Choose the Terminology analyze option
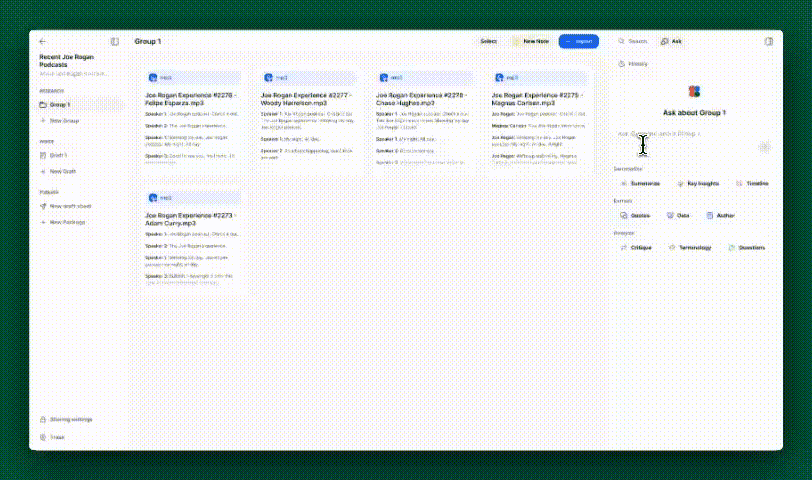The width and height of the screenshot is (812, 480). (690, 248)
